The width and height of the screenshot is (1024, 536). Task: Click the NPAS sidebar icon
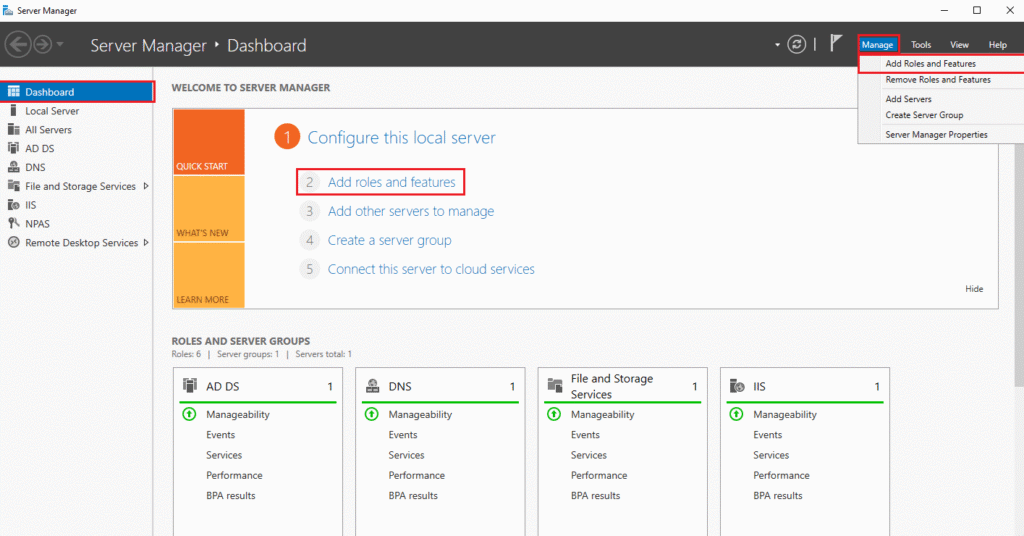(x=13, y=223)
